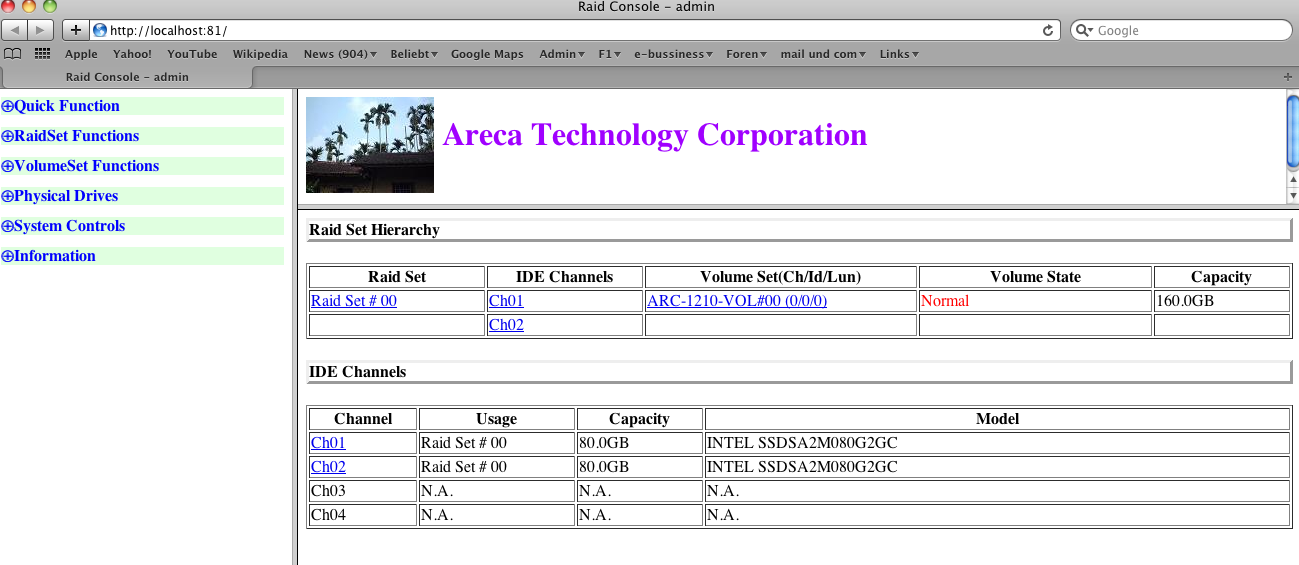Screen dimensions: 1299x565
Task: Click the Ch04 channel cell
Action: coord(363,515)
